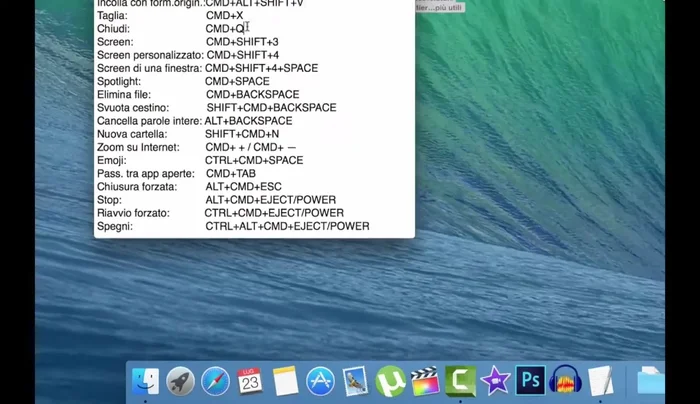Click the 'Screen personalizzato:' label
This screenshot has height=404, width=700.
(x=150, y=55)
